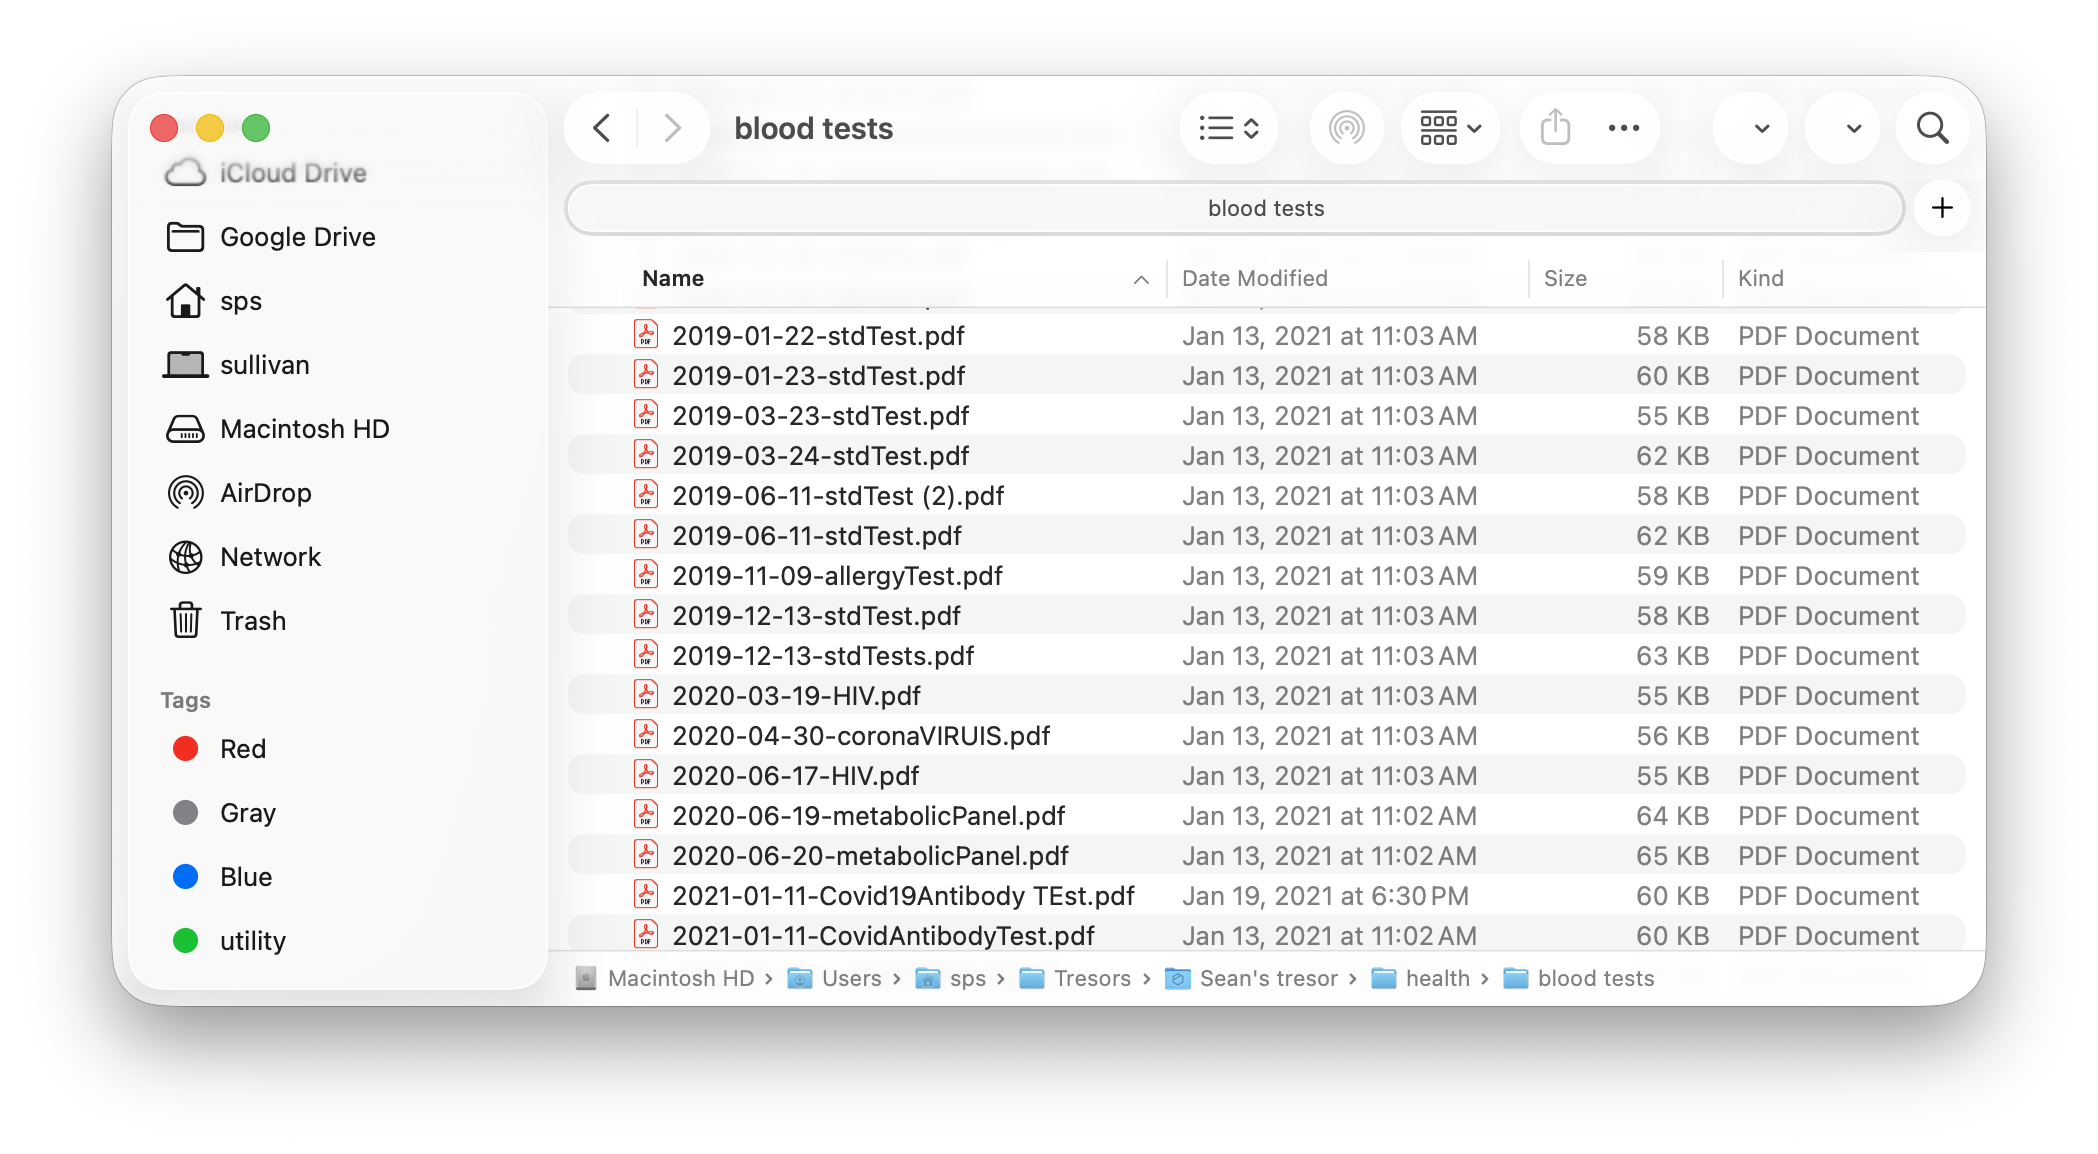
Task: Click PDF icon of 2020-04-30-coronaVIRUIS.pdf
Action: tap(646, 734)
